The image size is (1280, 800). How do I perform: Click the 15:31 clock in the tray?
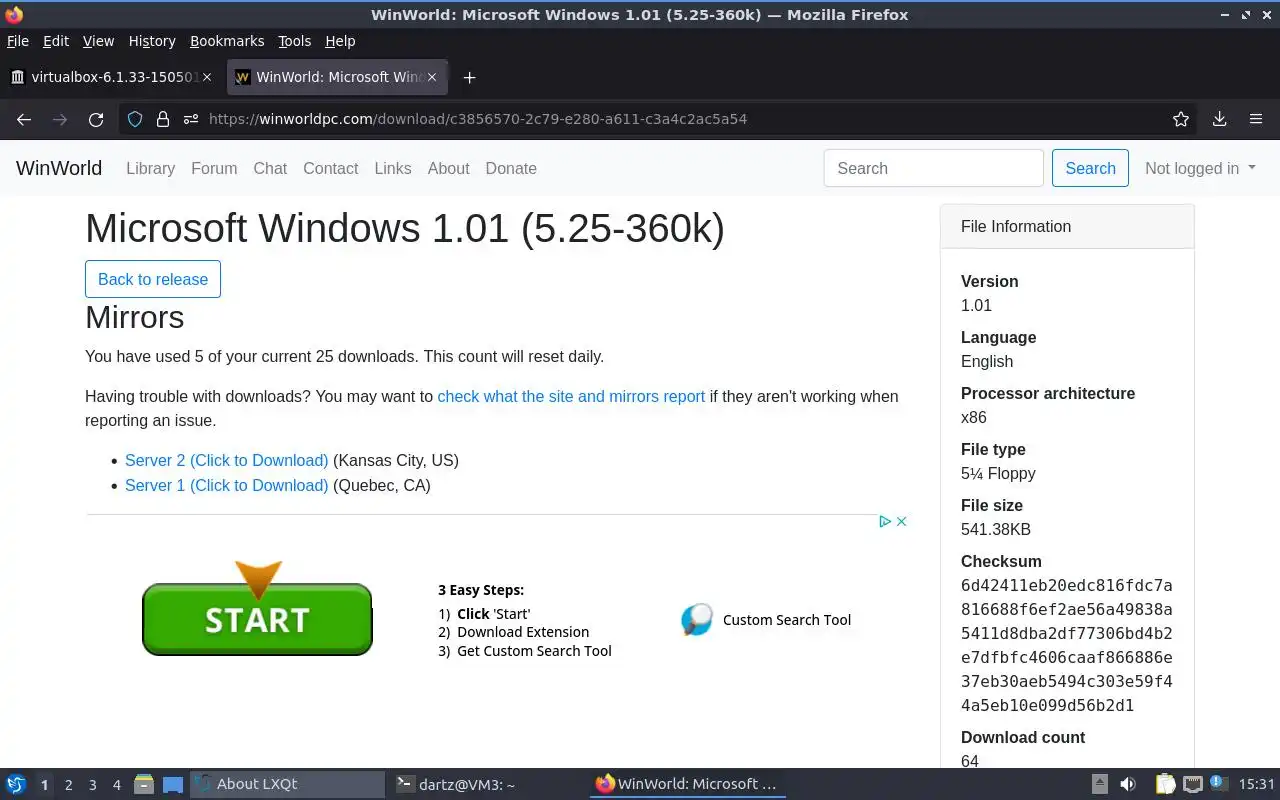pyautogui.click(x=1257, y=784)
